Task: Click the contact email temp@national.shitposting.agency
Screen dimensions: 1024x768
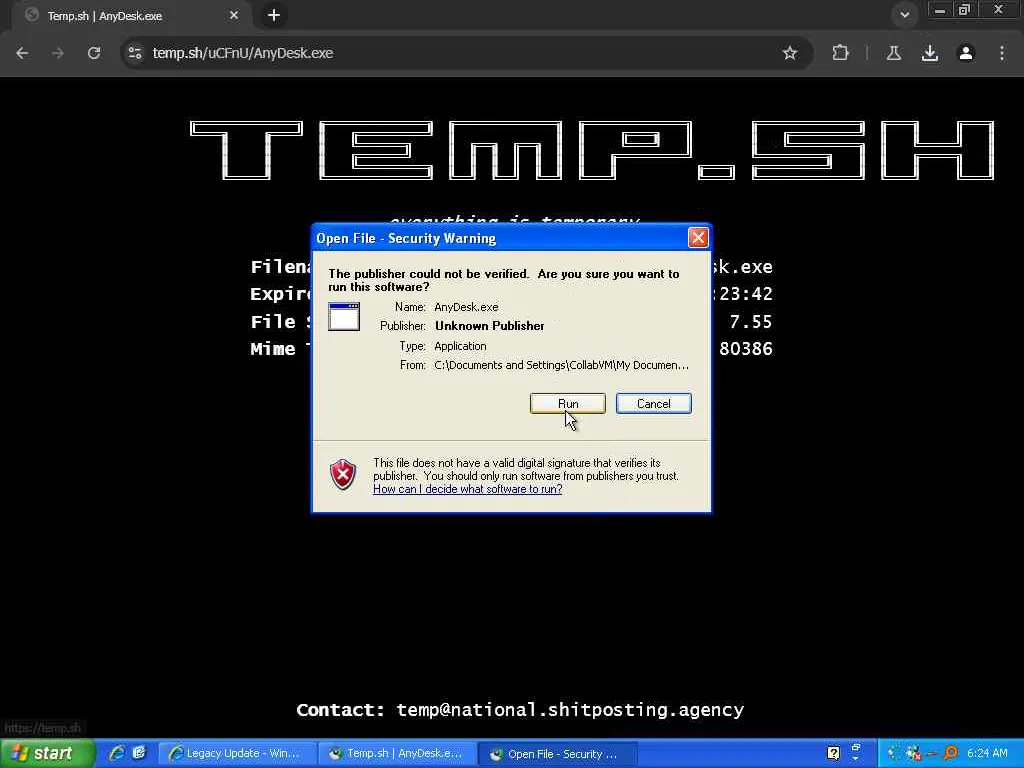Action: coord(570,710)
